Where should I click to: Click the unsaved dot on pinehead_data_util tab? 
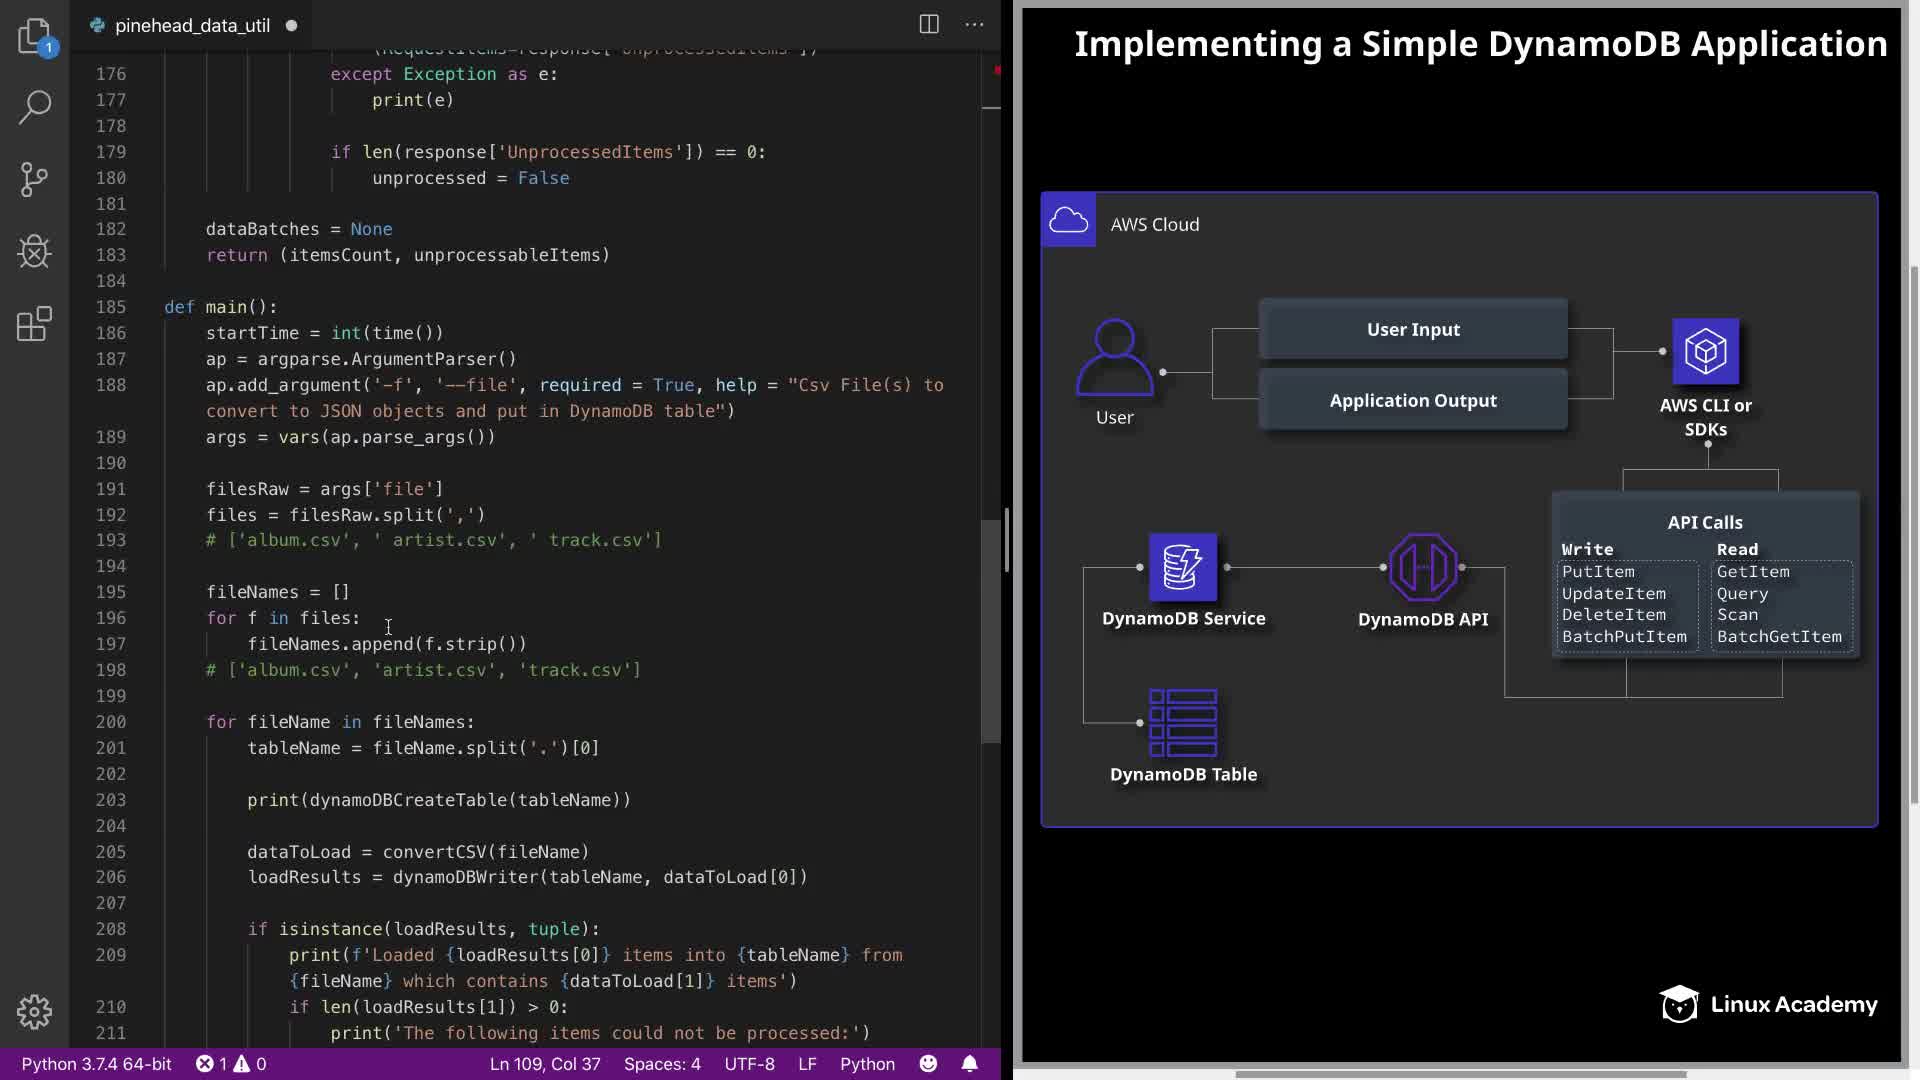click(x=291, y=26)
